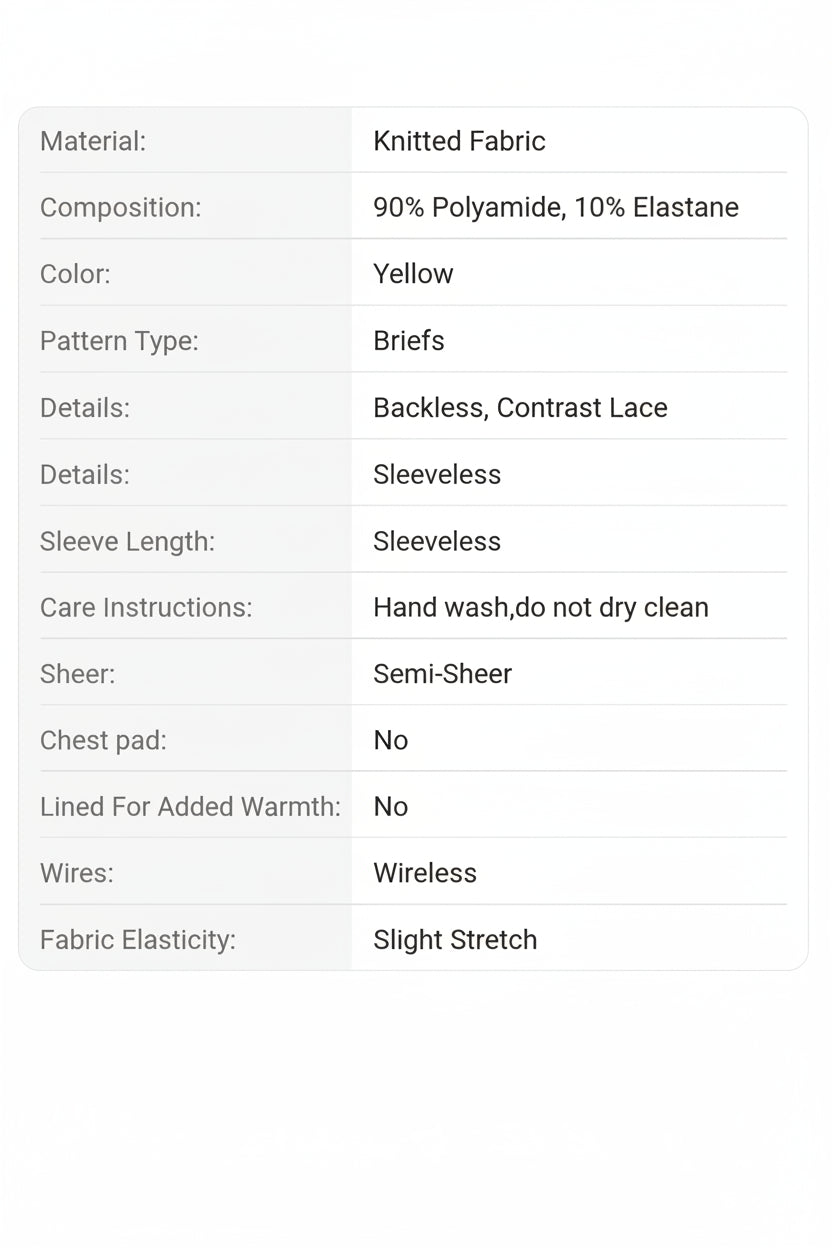Image resolution: width=832 pixels, height=1248 pixels.
Task: Select the Knitted Fabric value
Action: [x=459, y=141]
